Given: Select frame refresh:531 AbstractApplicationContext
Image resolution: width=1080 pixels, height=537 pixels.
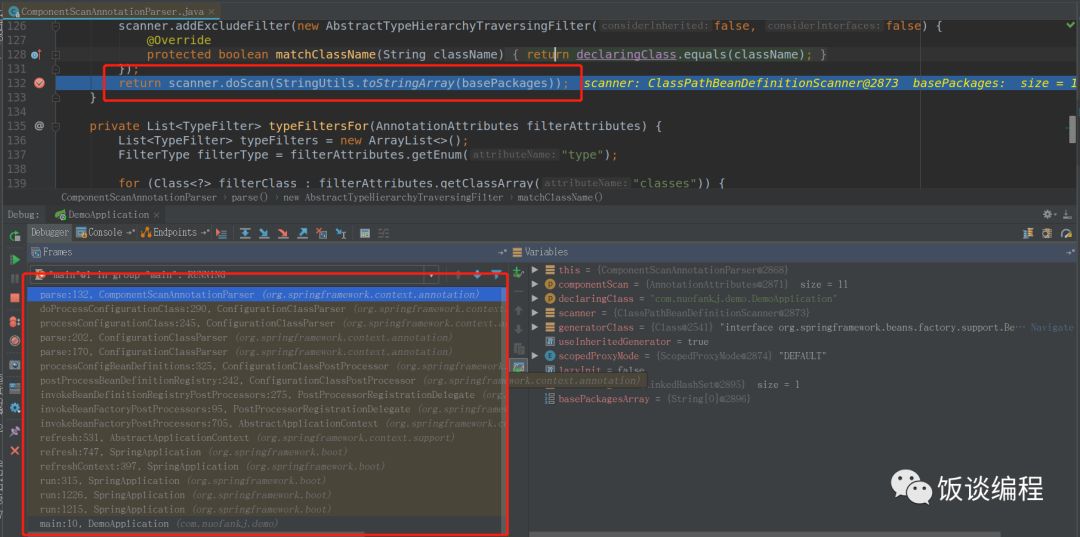Looking at the screenshot, I should pyautogui.click(x=267, y=438).
